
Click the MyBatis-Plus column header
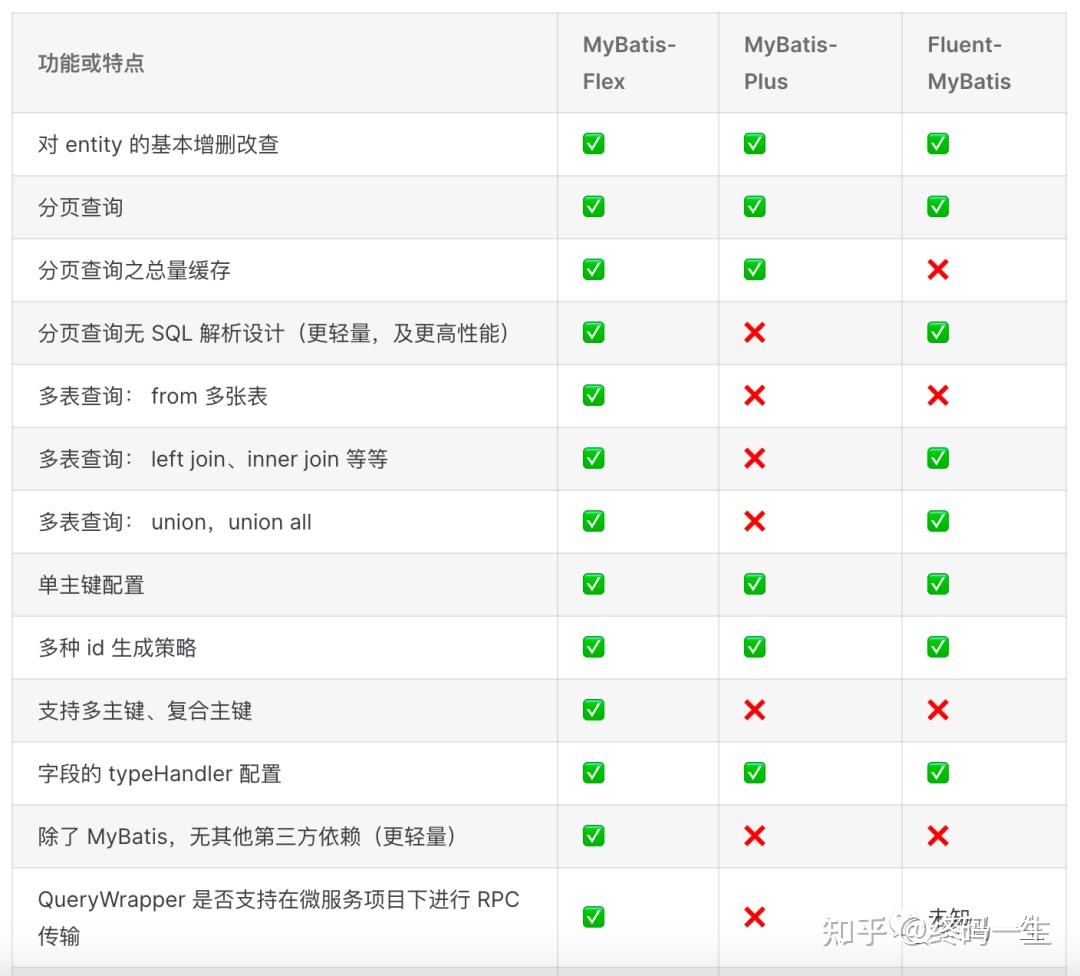[790, 63]
